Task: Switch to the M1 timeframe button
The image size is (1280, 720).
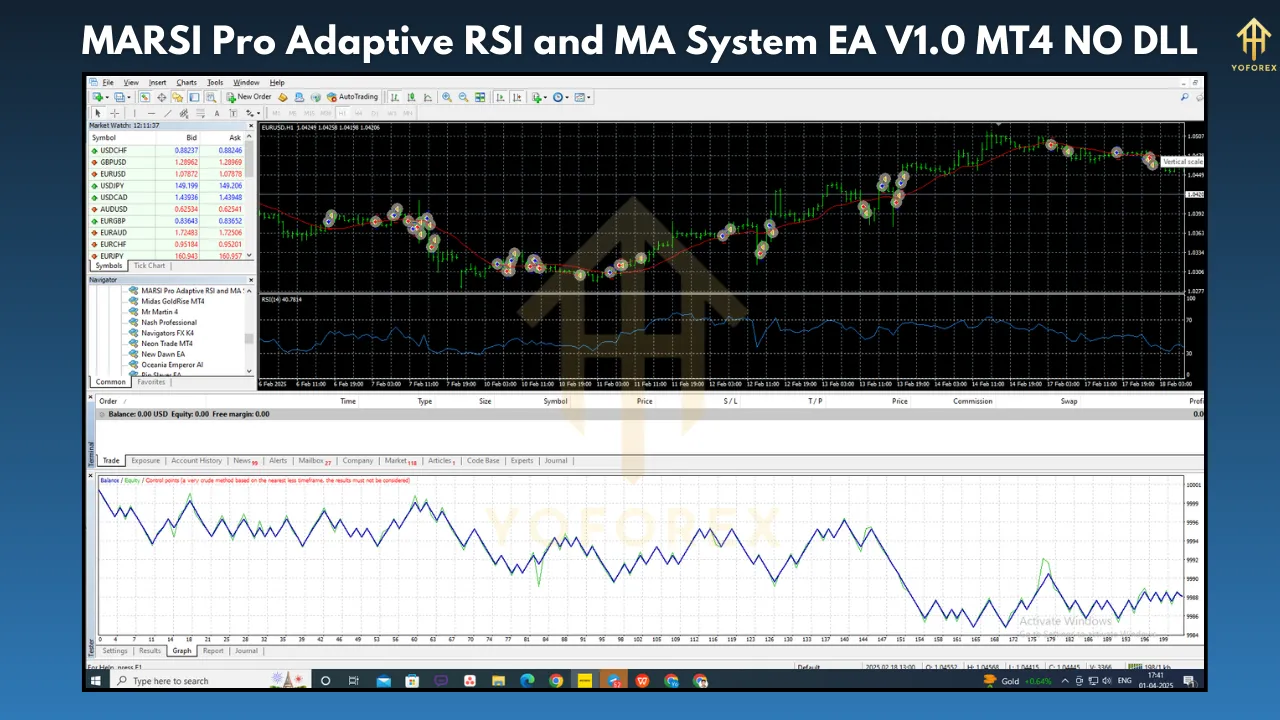Action: (x=276, y=113)
